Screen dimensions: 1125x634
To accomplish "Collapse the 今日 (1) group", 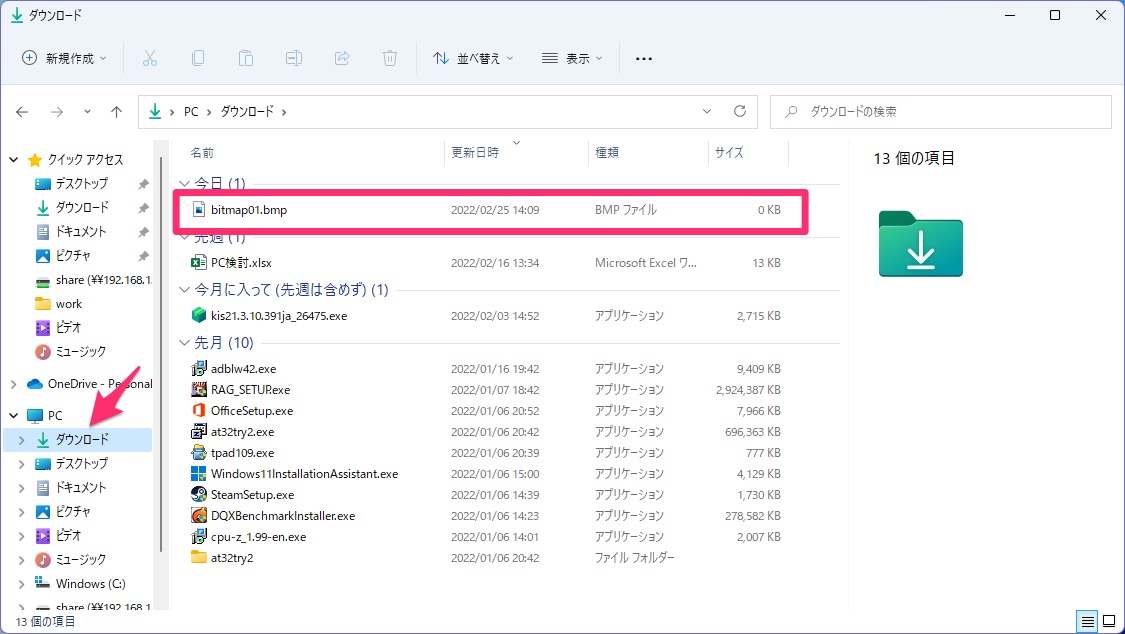I will (x=184, y=184).
